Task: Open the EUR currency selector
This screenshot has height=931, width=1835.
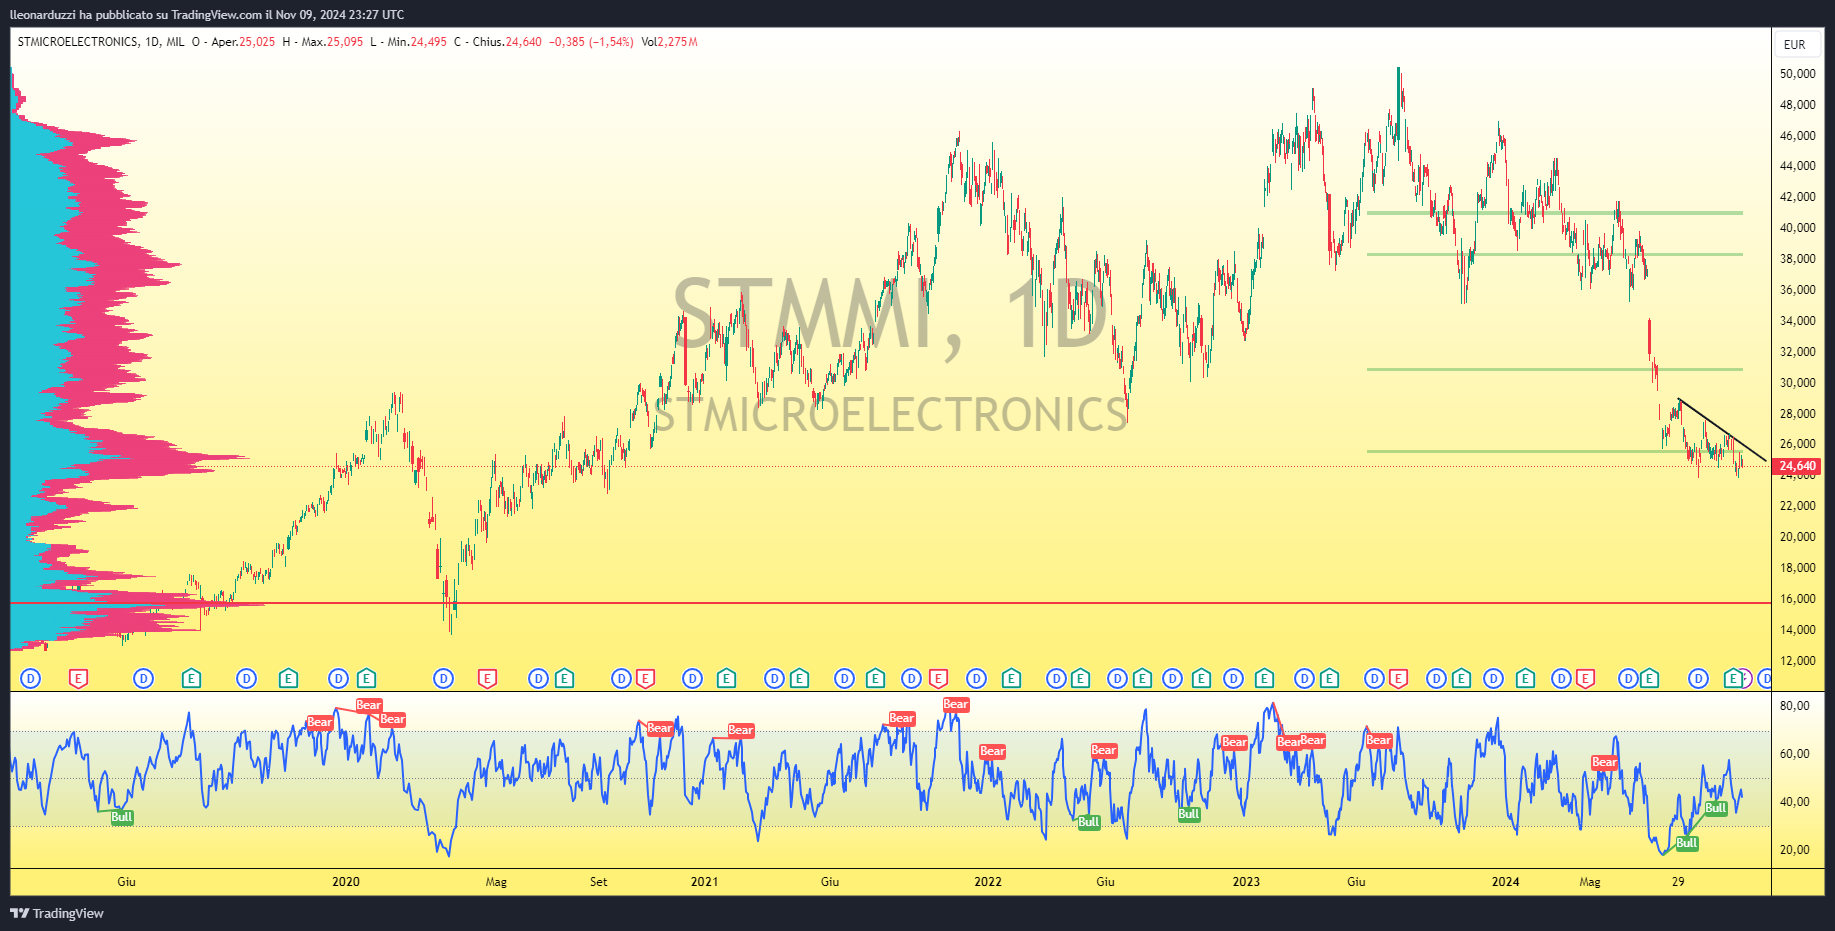Action: pyautogui.click(x=1795, y=44)
